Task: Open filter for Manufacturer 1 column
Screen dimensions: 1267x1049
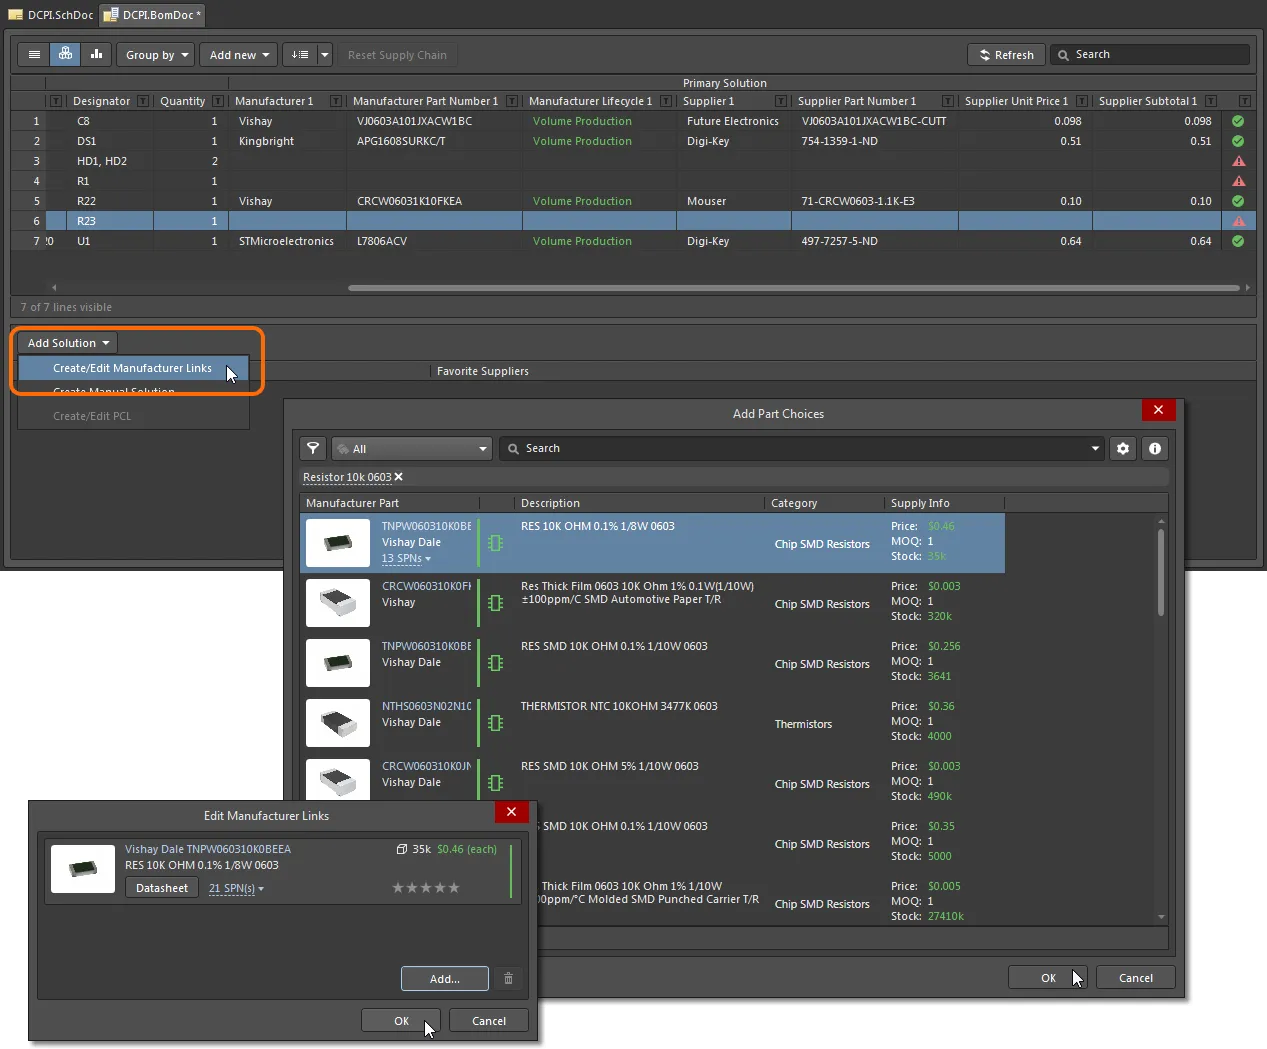Action: click(x=334, y=101)
